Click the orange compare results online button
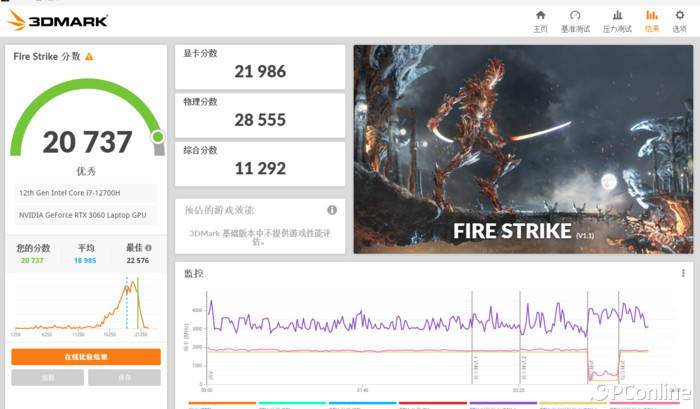 (x=86, y=357)
